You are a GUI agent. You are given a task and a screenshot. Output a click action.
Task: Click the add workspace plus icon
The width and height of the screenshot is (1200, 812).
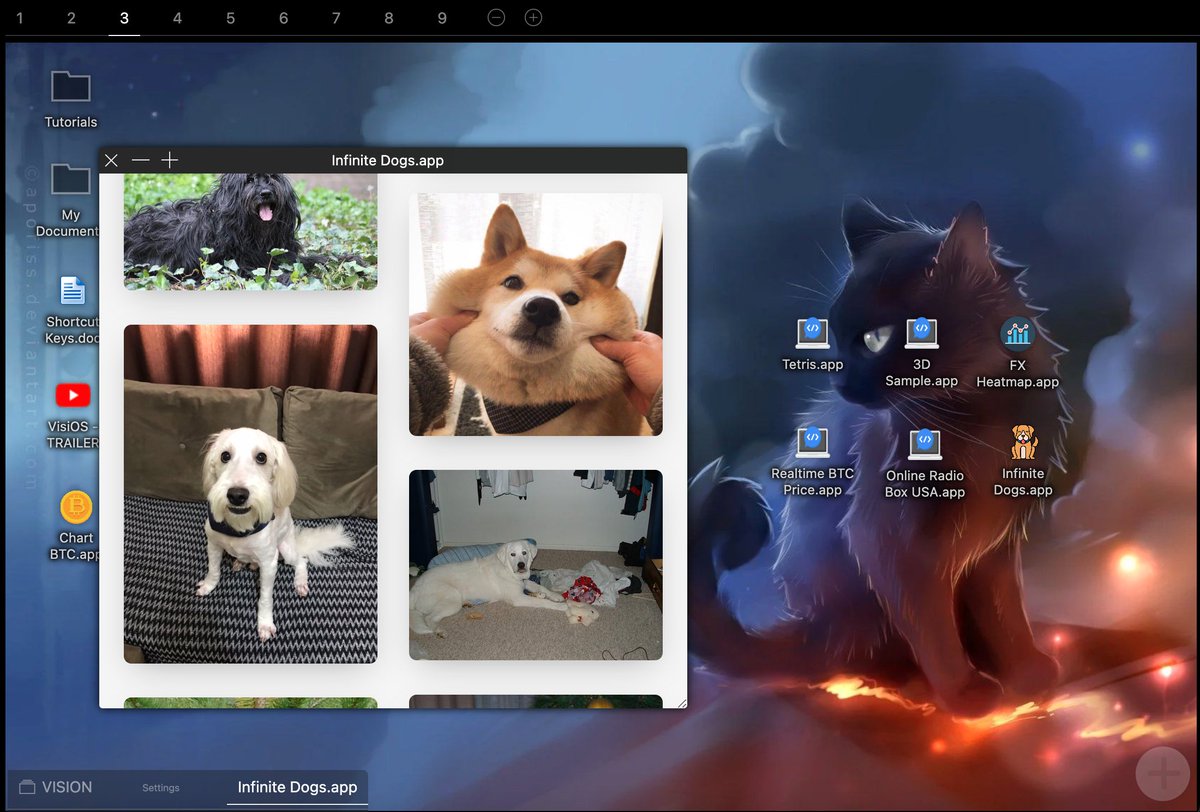[534, 18]
